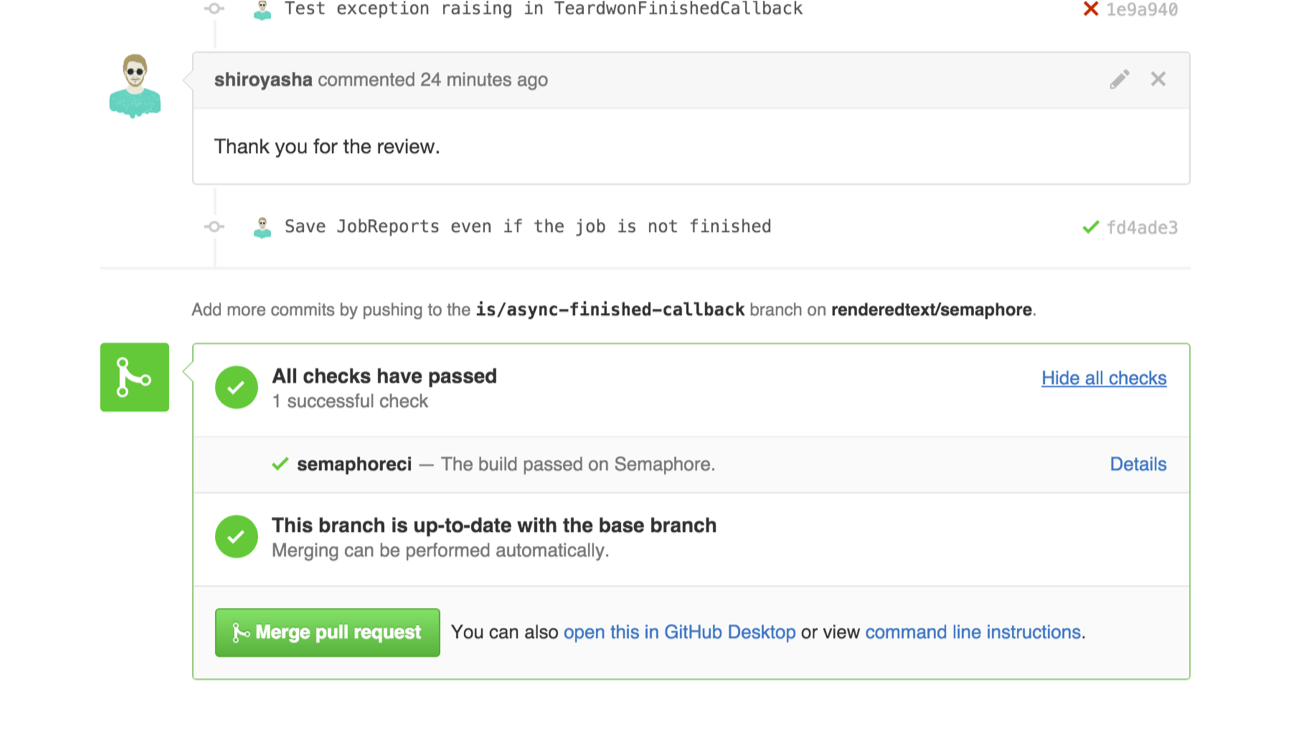Click the green merge branch icon badge
This screenshot has height=730, width=1290.
coord(134,377)
